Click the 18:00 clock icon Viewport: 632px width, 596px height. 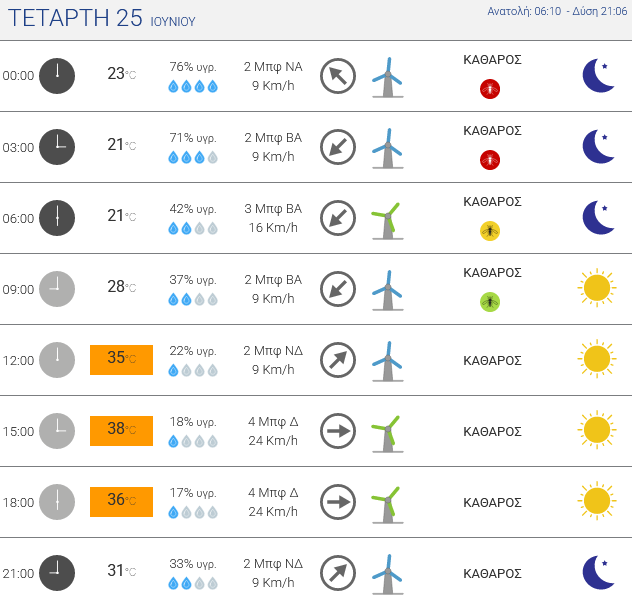[57, 502]
